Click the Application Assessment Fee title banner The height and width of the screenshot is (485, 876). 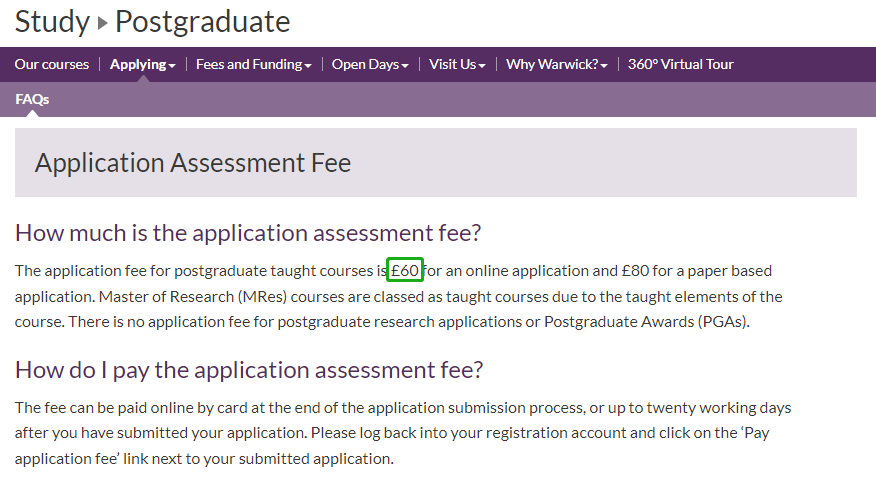pos(436,163)
